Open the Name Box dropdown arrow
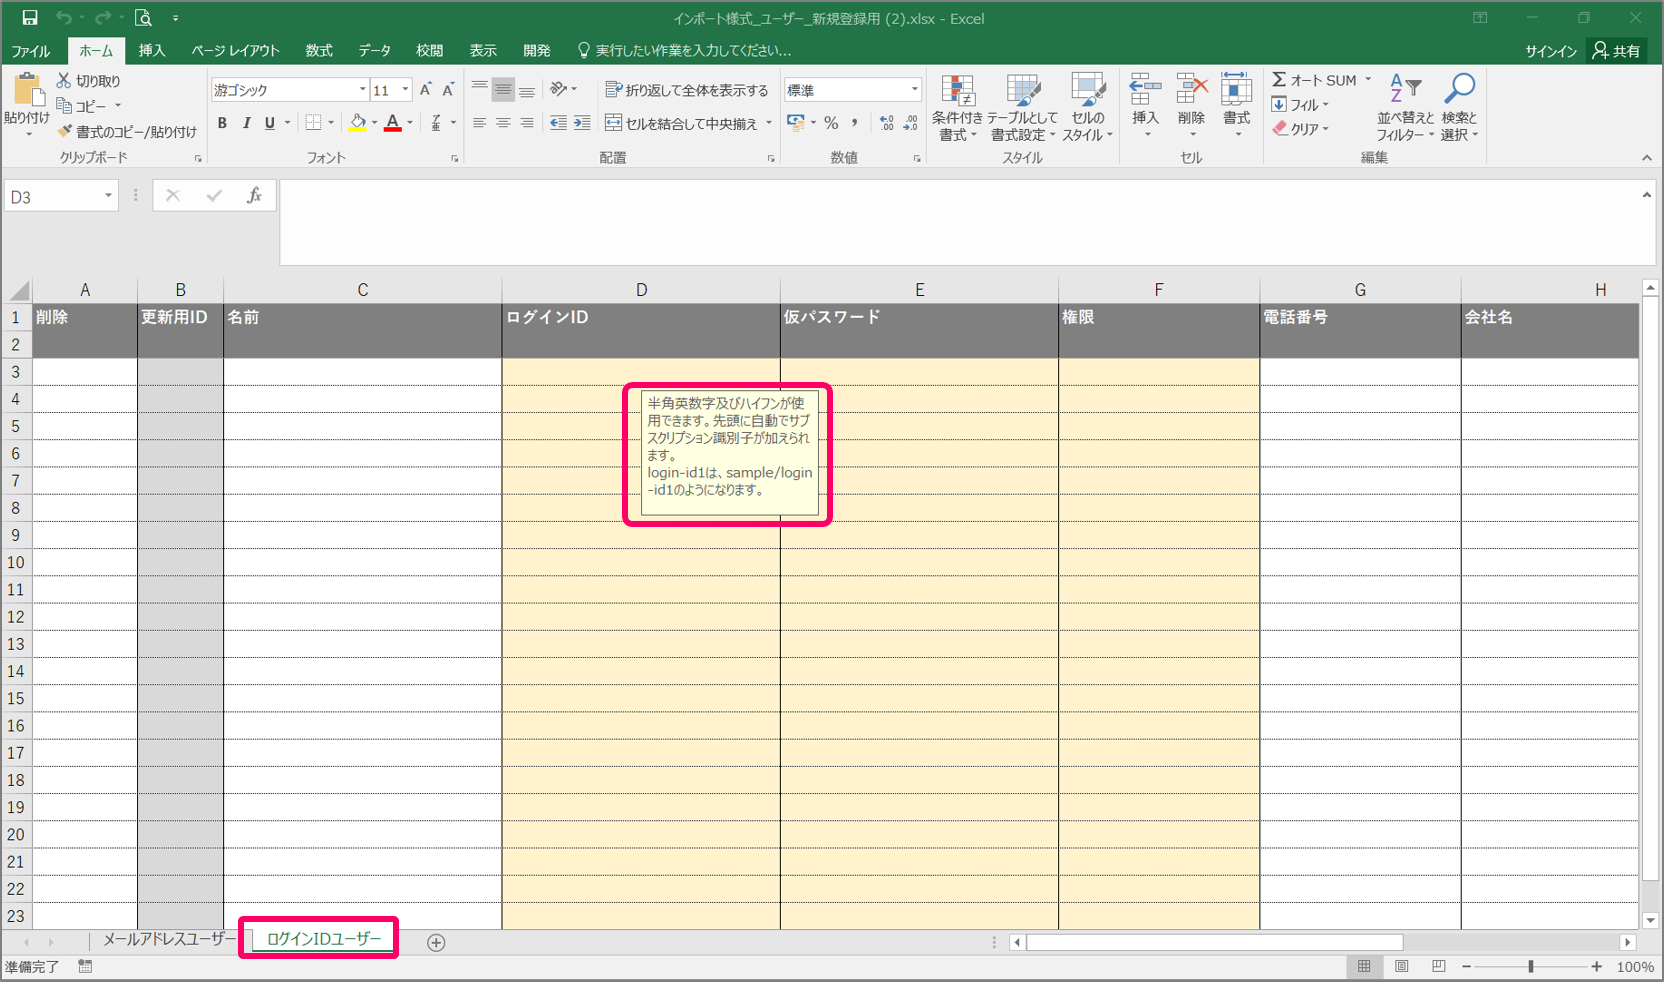This screenshot has width=1664, height=982. (108, 196)
